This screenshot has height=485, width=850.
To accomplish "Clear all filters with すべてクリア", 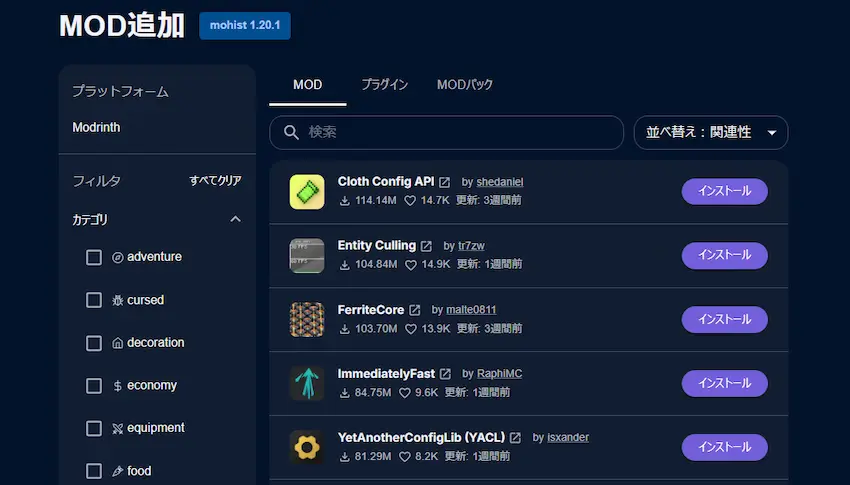I will [215, 181].
